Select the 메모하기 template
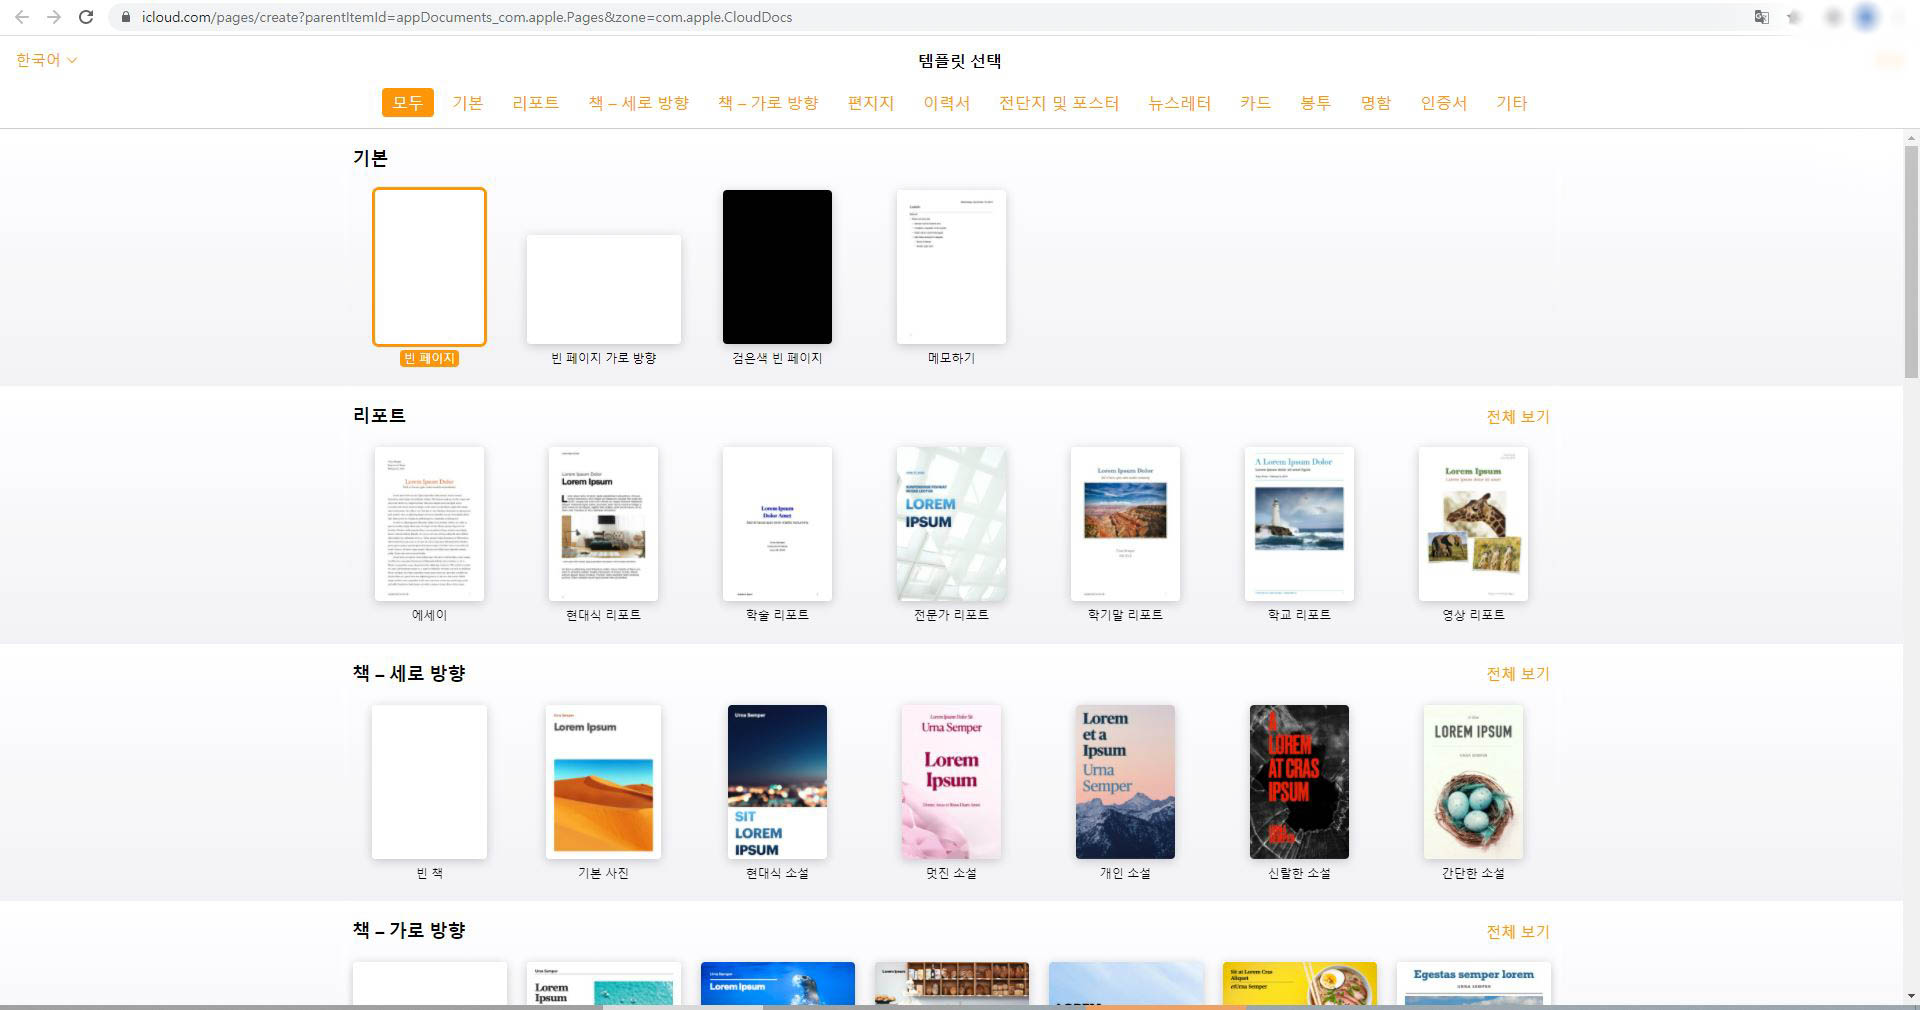 (x=951, y=267)
